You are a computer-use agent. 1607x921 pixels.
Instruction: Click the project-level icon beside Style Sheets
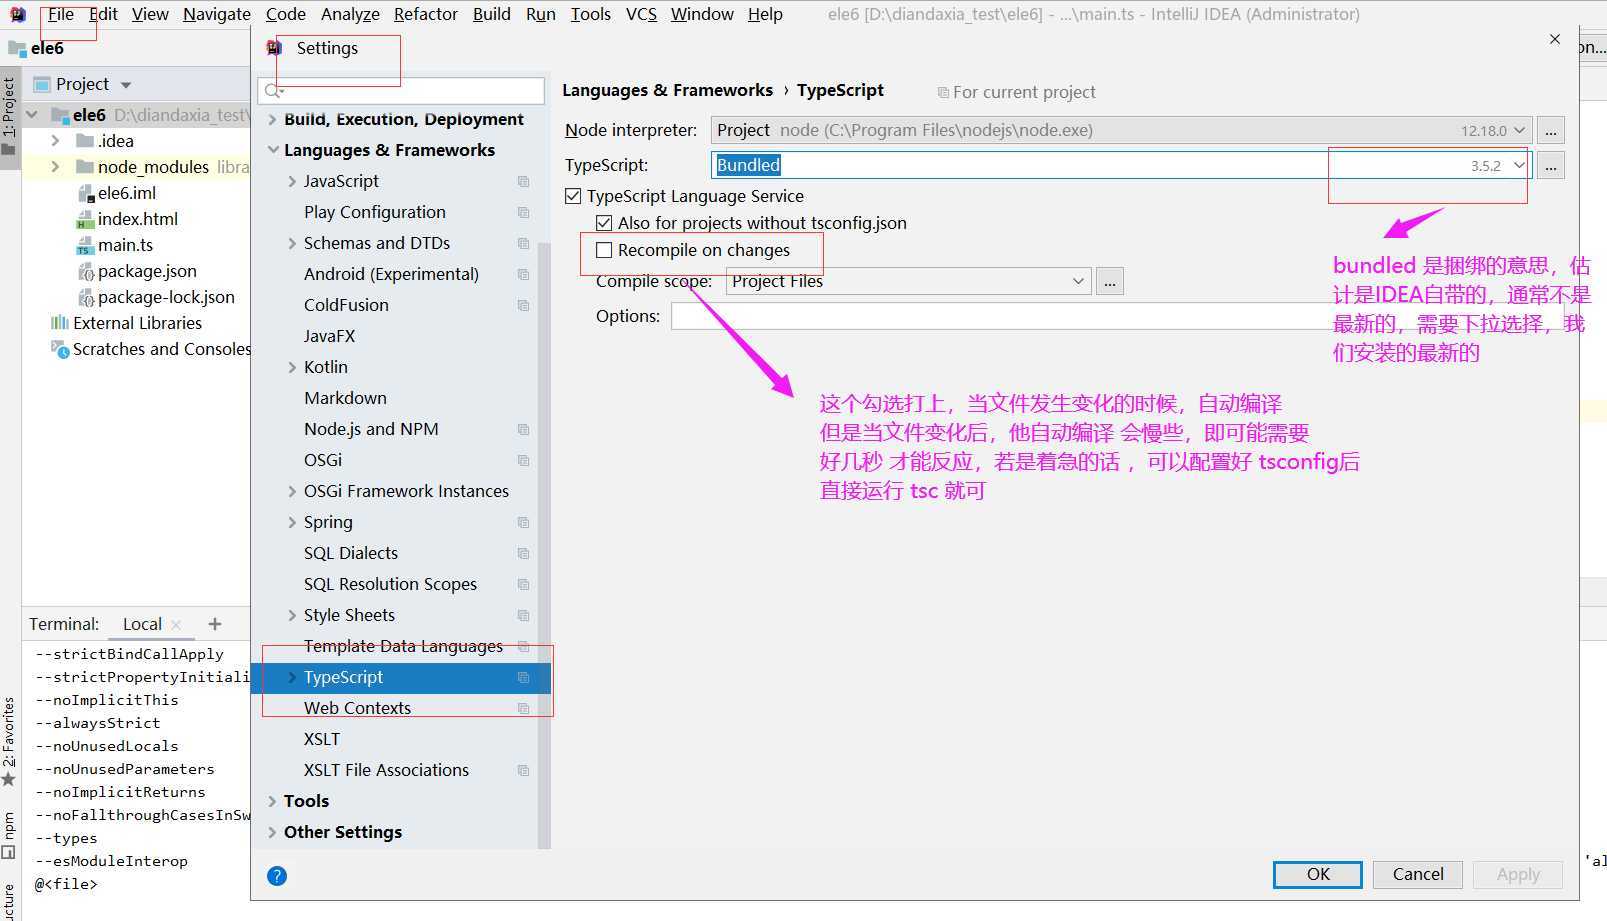(x=523, y=615)
